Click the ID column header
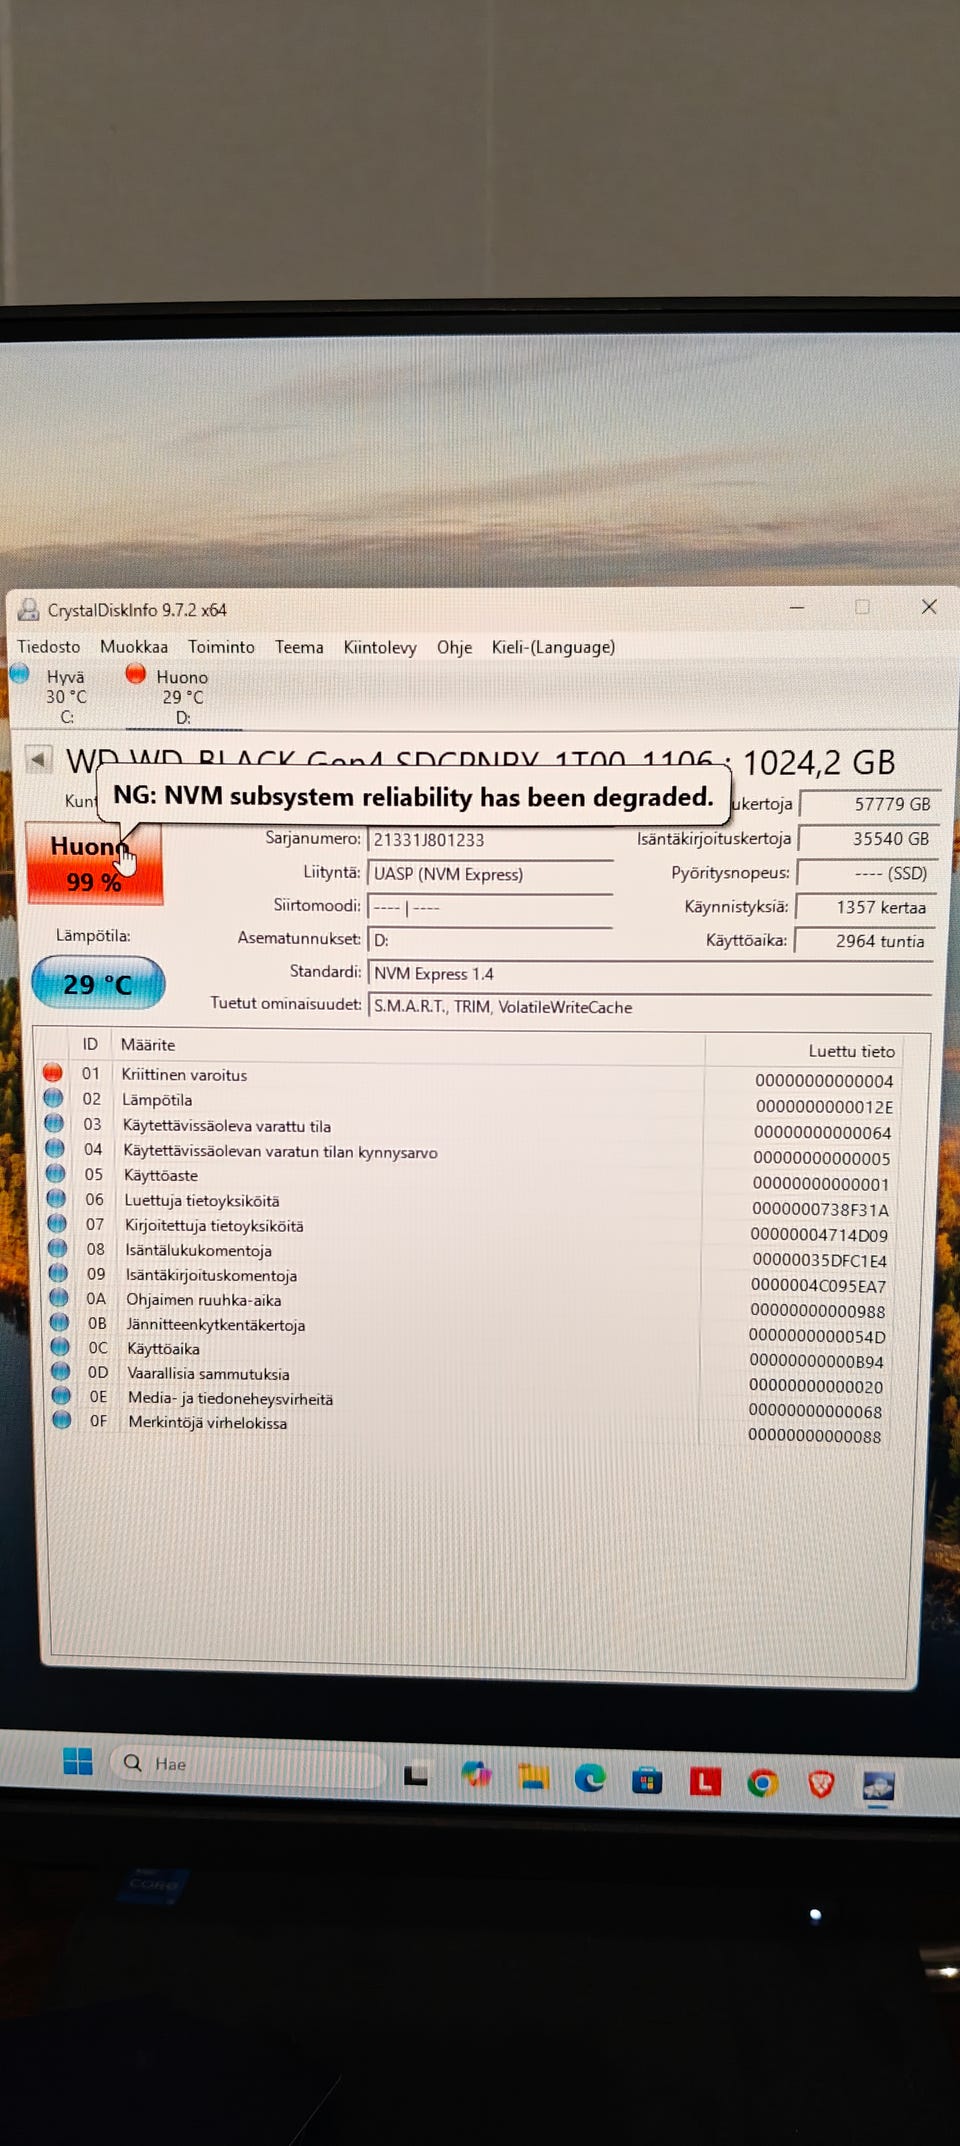 pyautogui.click(x=90, y=1044)
